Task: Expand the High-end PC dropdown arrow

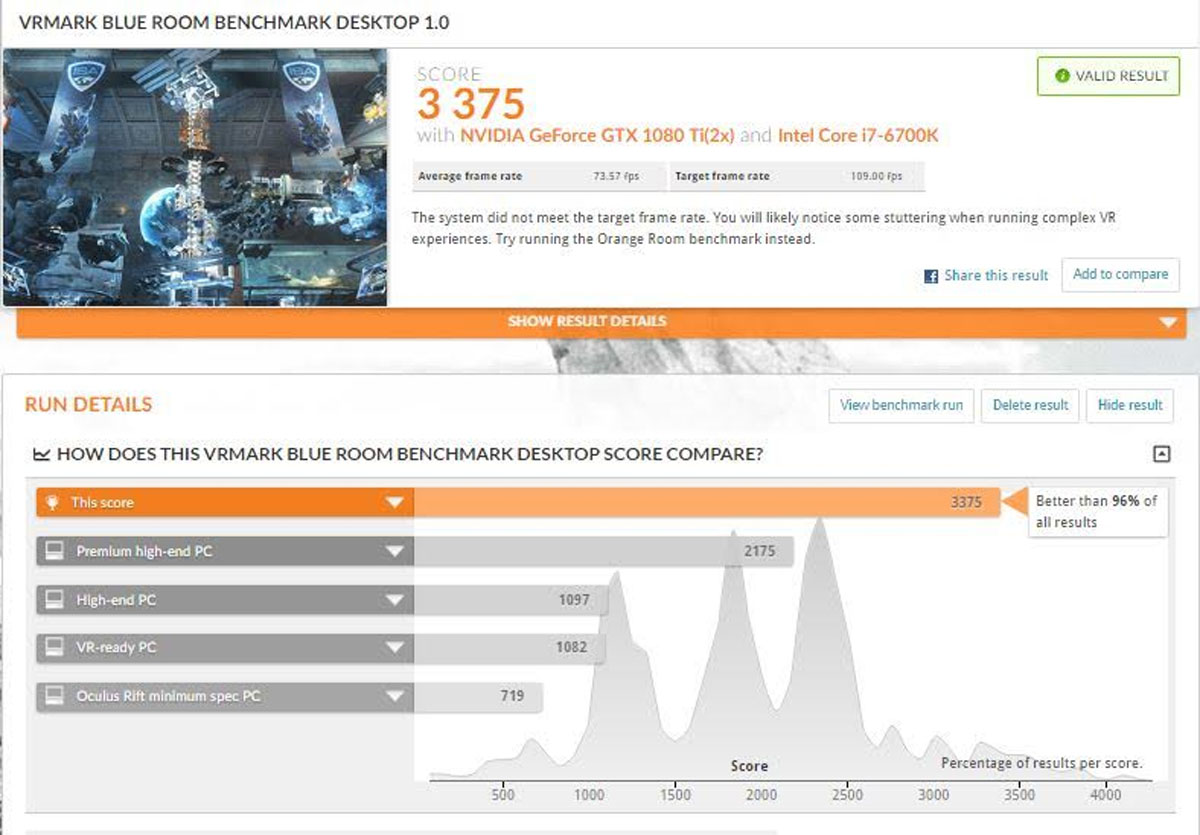Action: [395, 600]
